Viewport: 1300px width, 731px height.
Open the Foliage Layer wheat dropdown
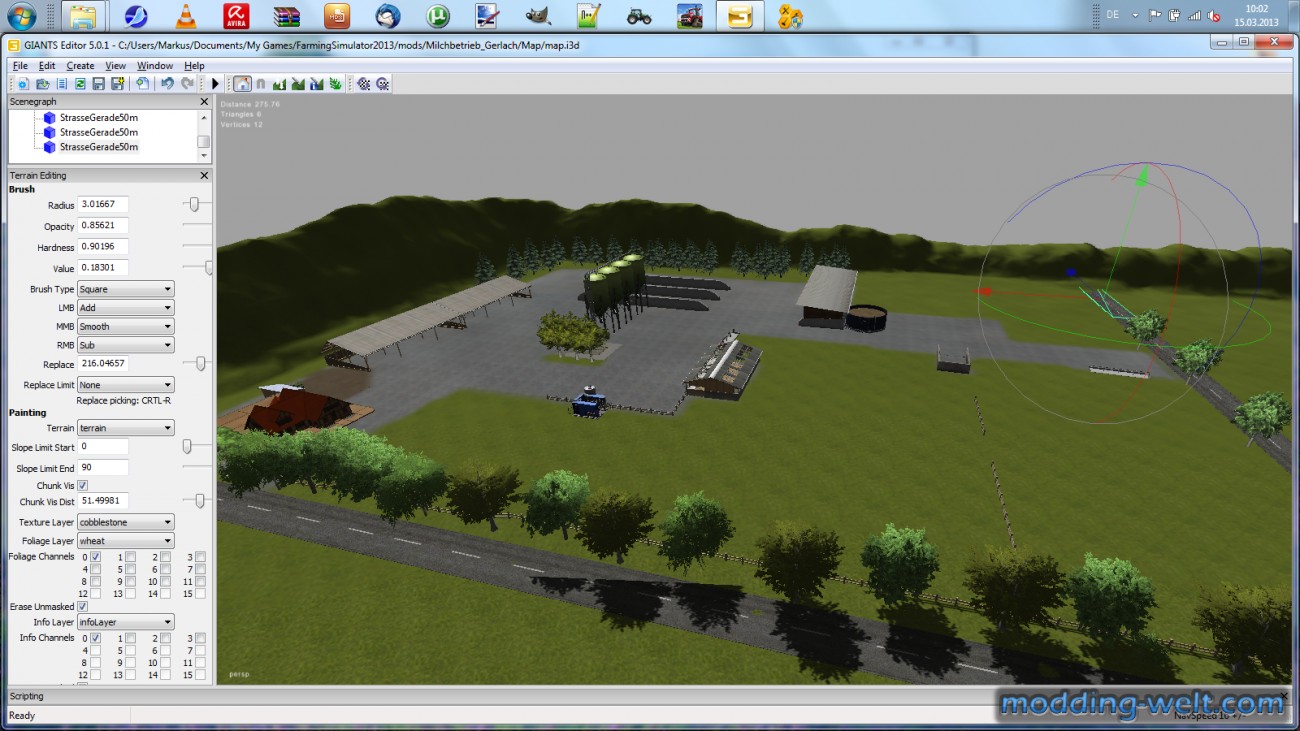[126, 541]
